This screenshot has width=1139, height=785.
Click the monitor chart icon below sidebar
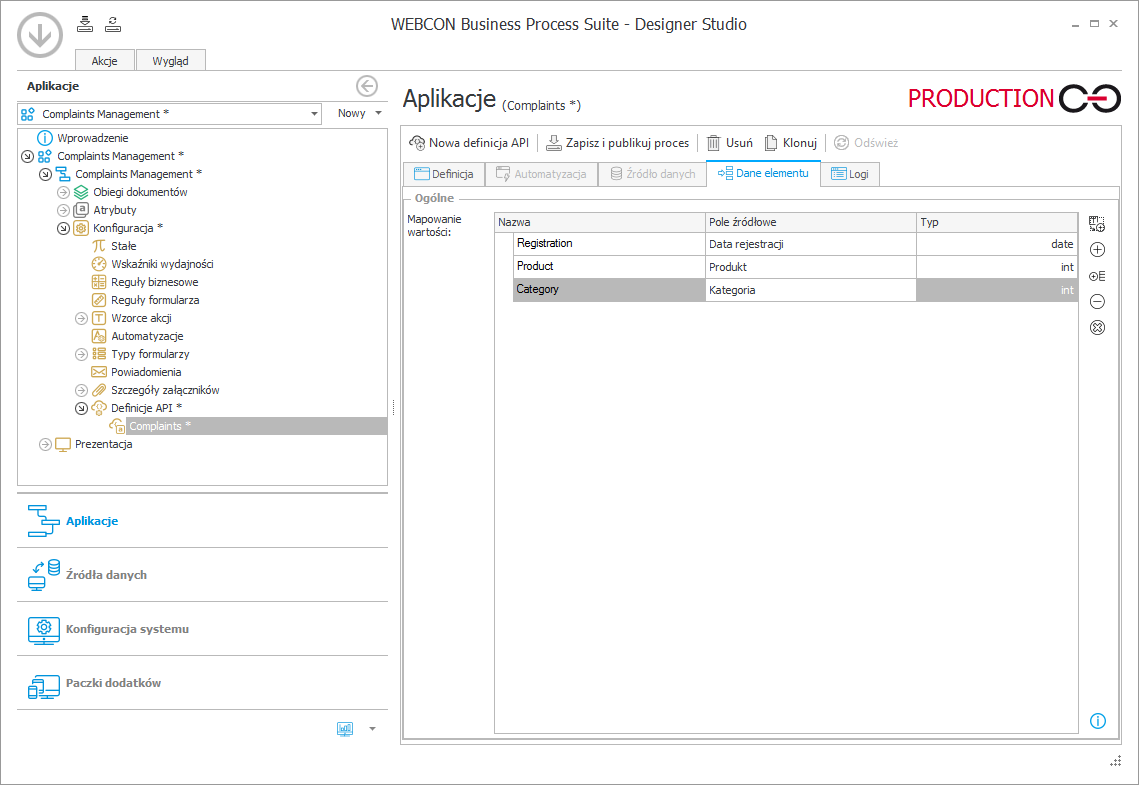[345, 728]
